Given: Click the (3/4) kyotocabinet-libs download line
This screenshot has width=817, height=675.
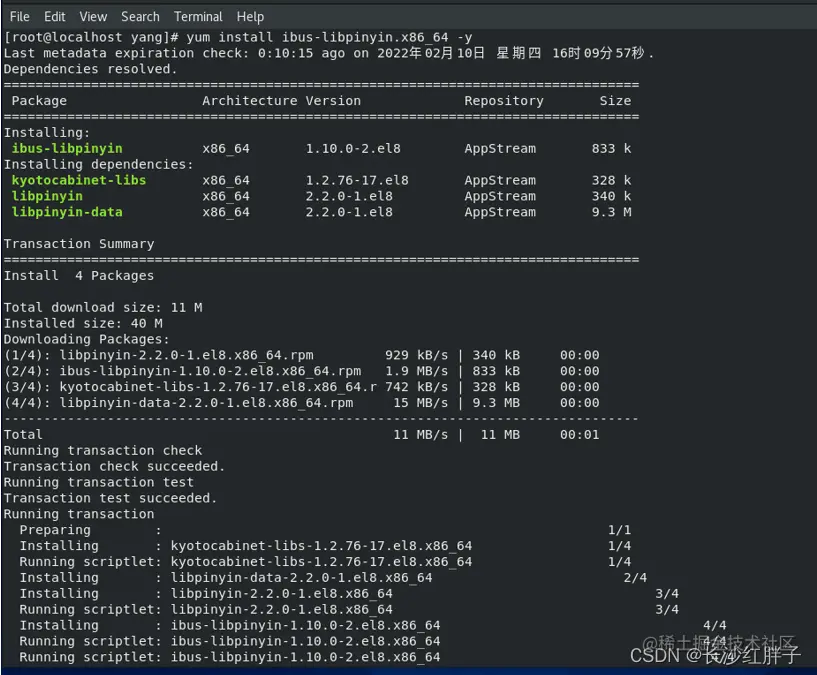Looking at the screenshot, I should 302,387.
